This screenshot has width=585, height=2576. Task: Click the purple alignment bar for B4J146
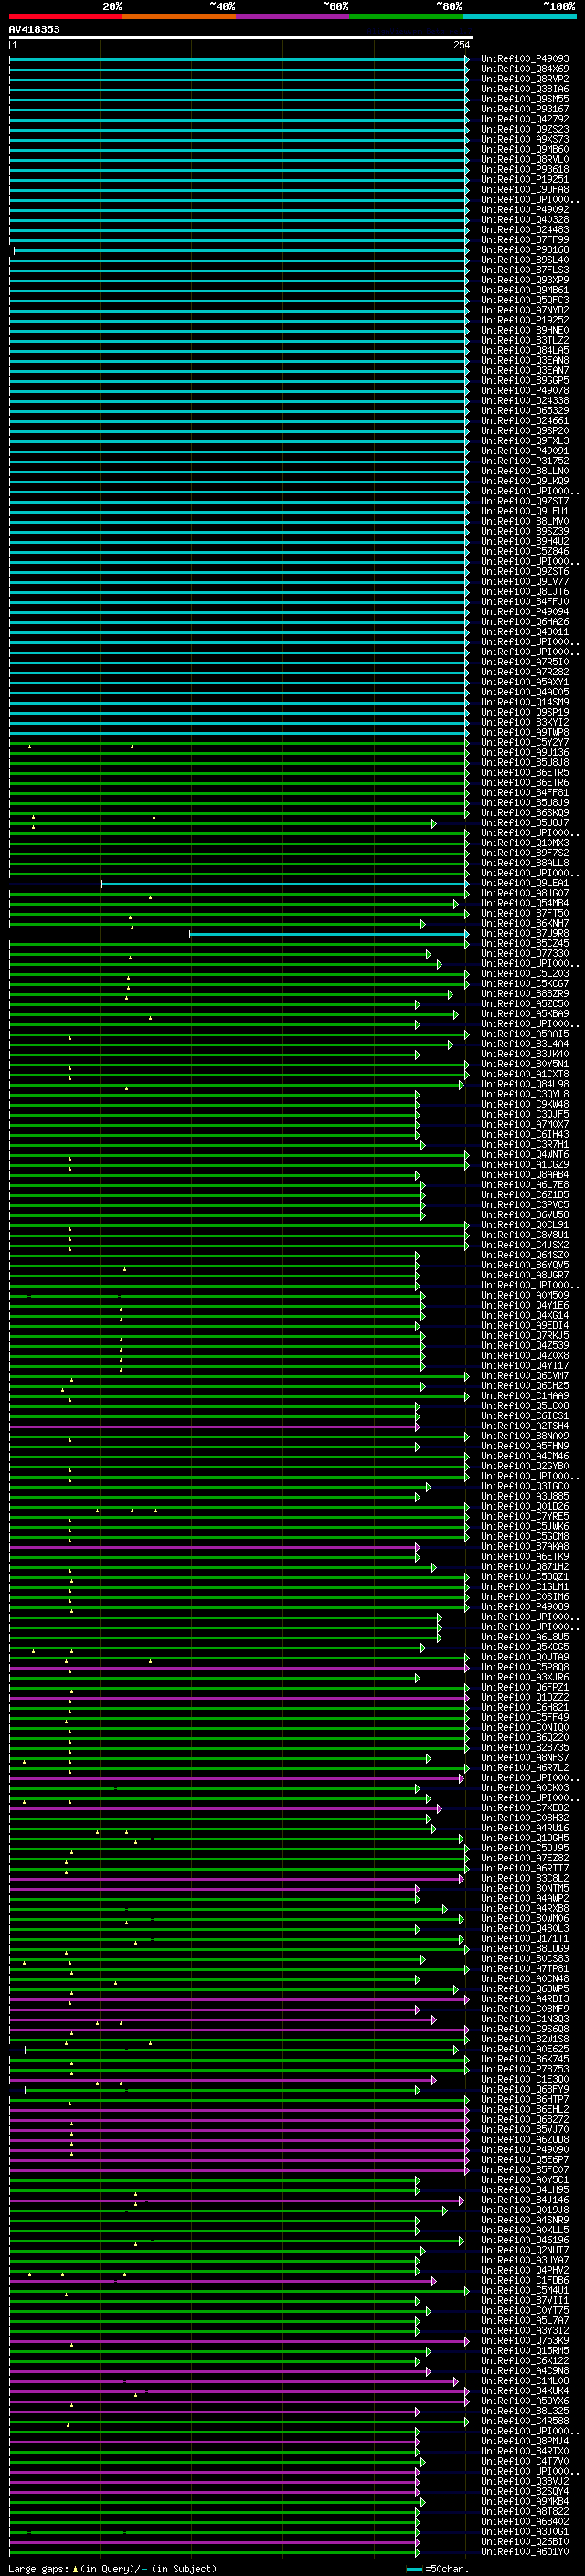pyautogui.click(x=236, y=2200)
